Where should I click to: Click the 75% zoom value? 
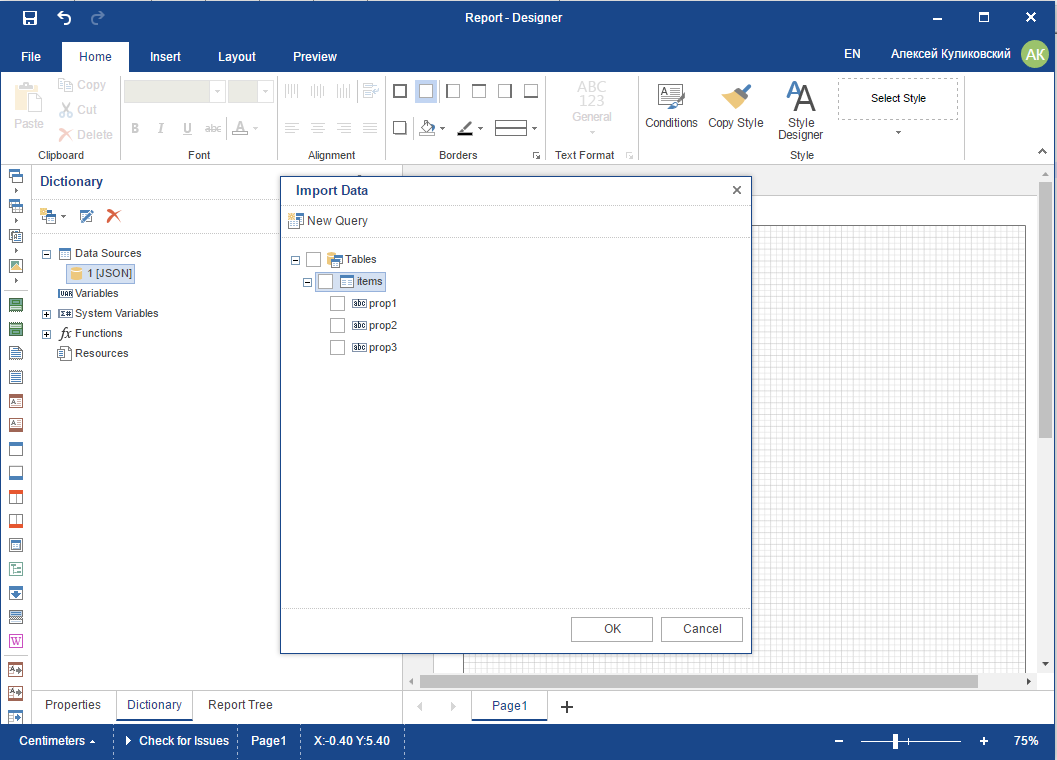1025,741
